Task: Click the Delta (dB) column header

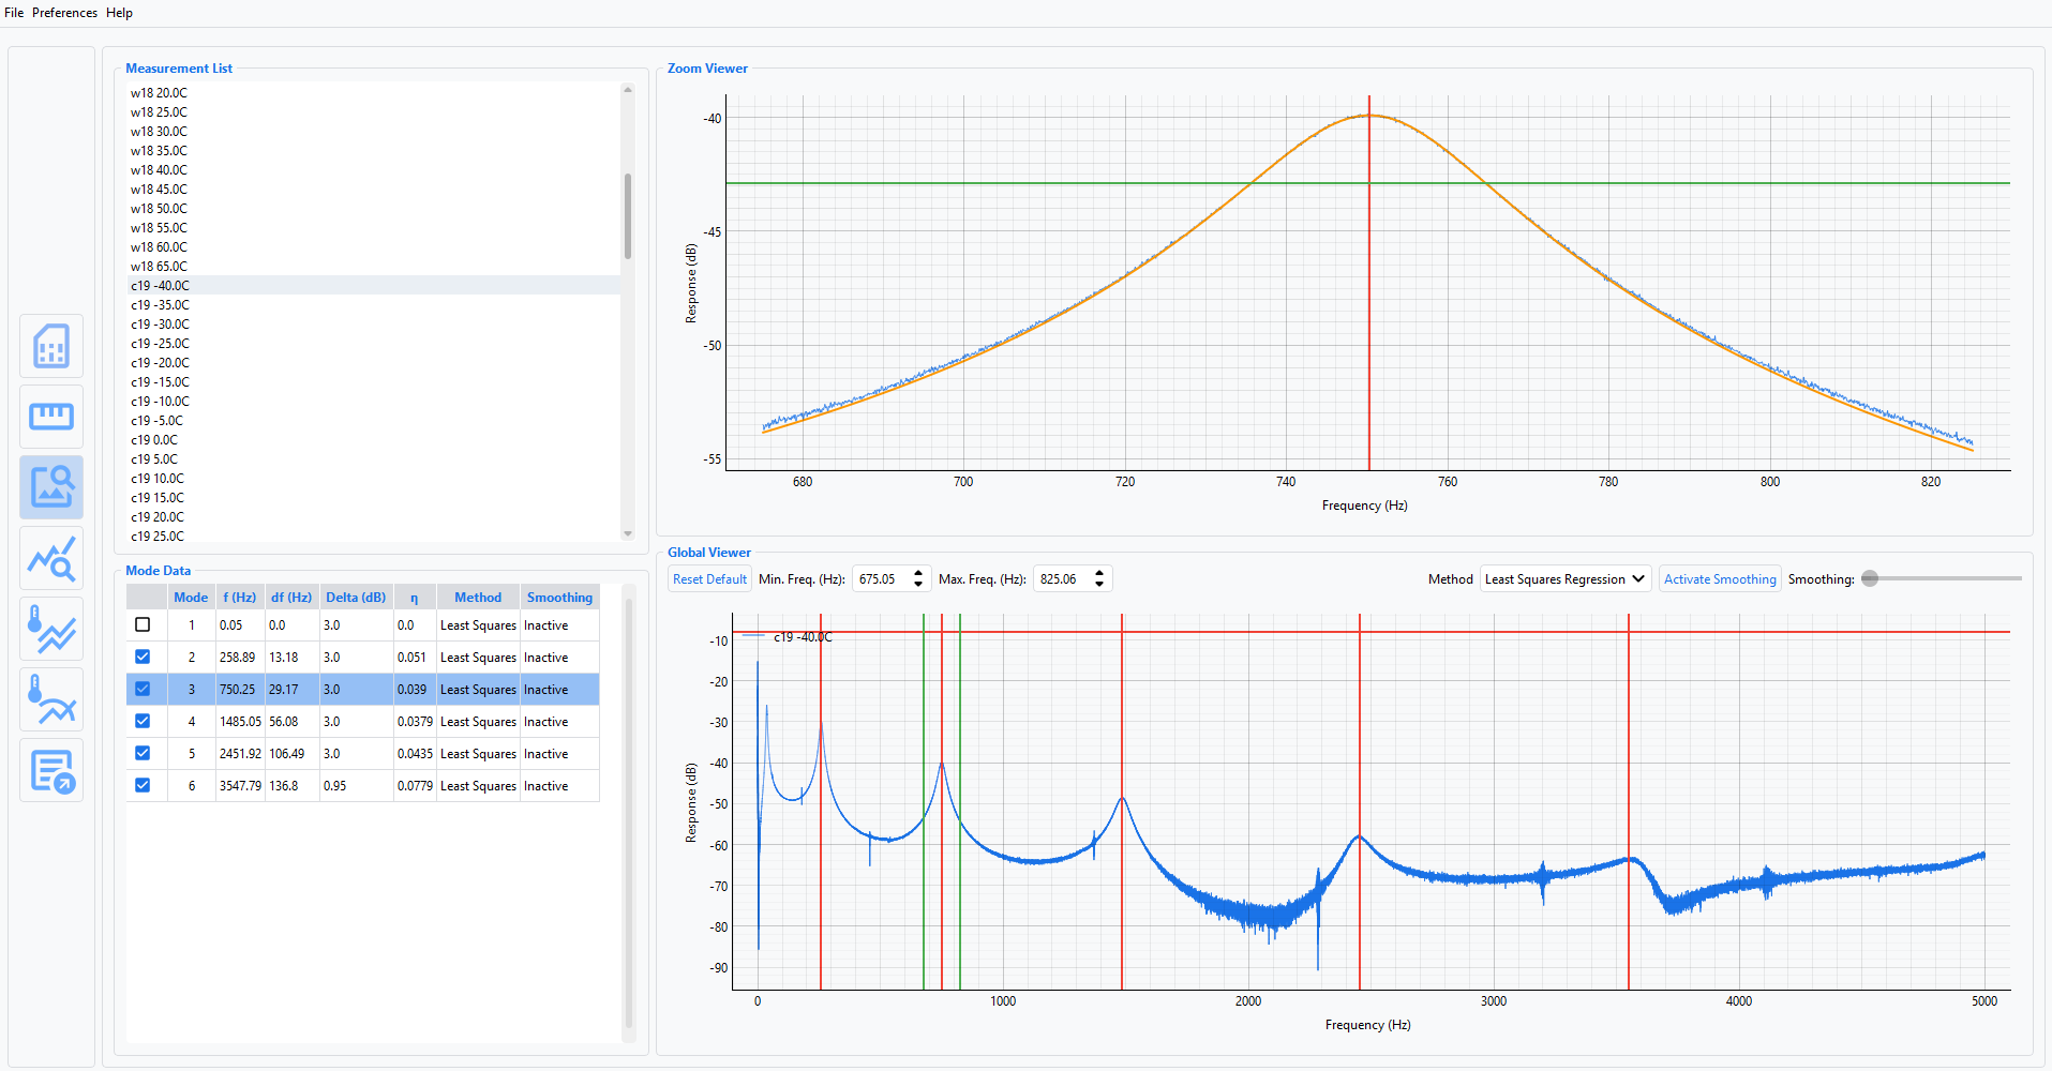Action: coord(355,597)
